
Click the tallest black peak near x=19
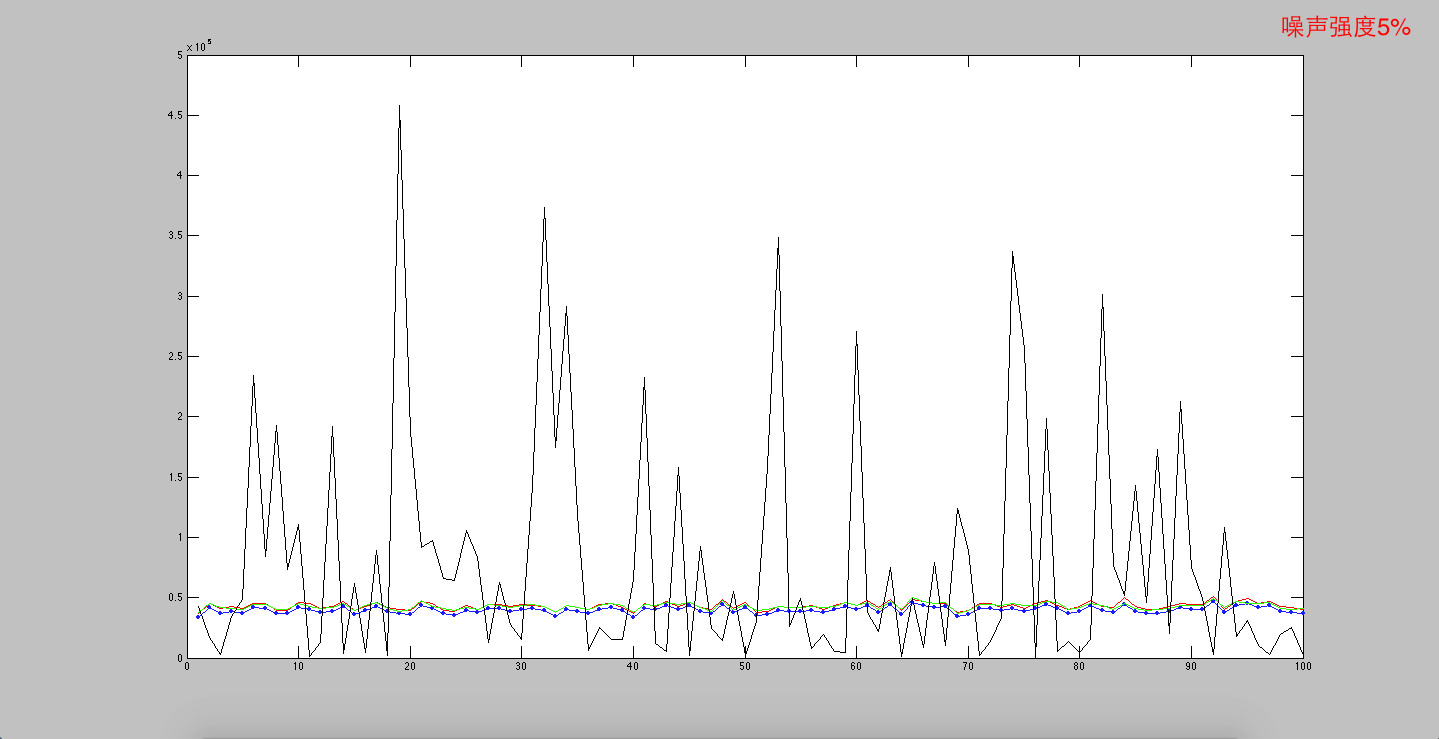point(399,106)
